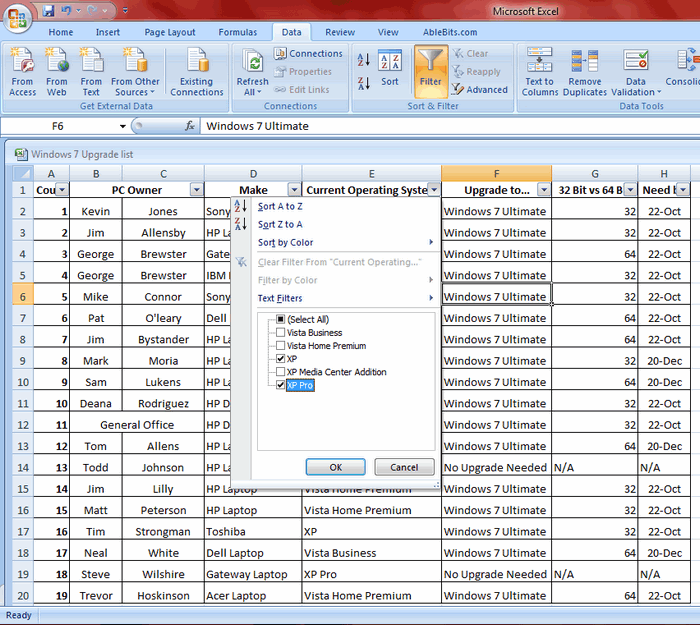Check Vista Home Premium filter option
The width and height of the screenshot is (700, 625).
pyautogui.click(x=280, y=346)
